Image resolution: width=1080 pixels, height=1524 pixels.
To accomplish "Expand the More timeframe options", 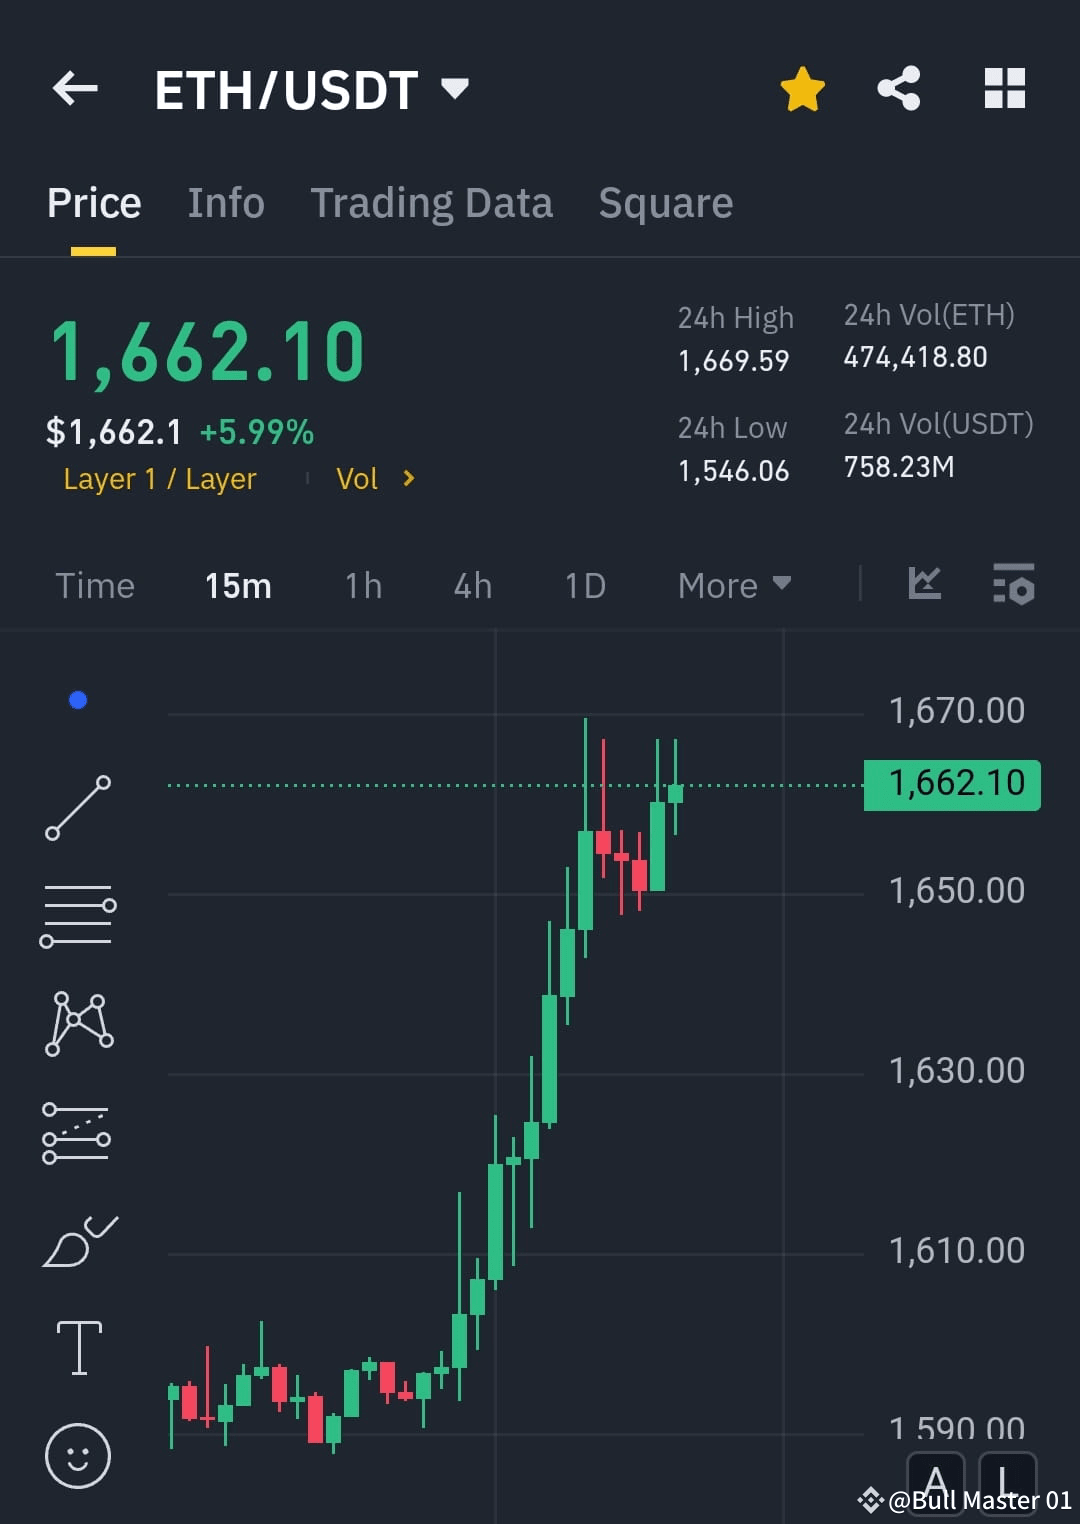I will click(733, 585).
